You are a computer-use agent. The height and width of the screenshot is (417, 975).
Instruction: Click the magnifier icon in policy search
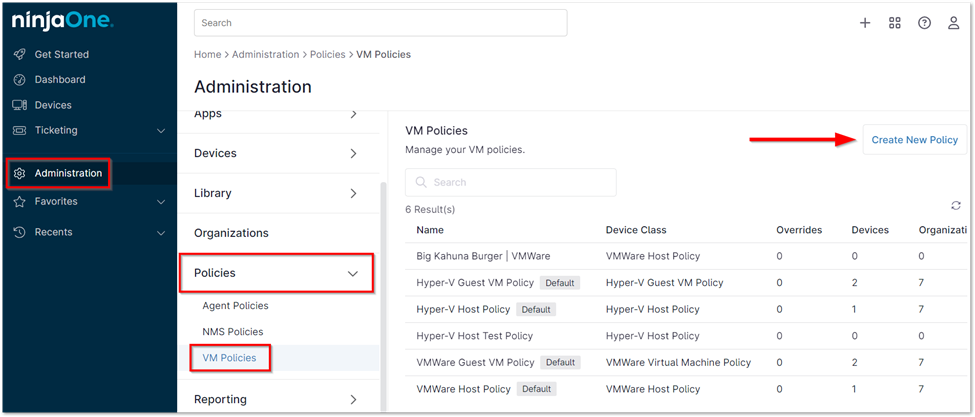click(x=421, y=182)
